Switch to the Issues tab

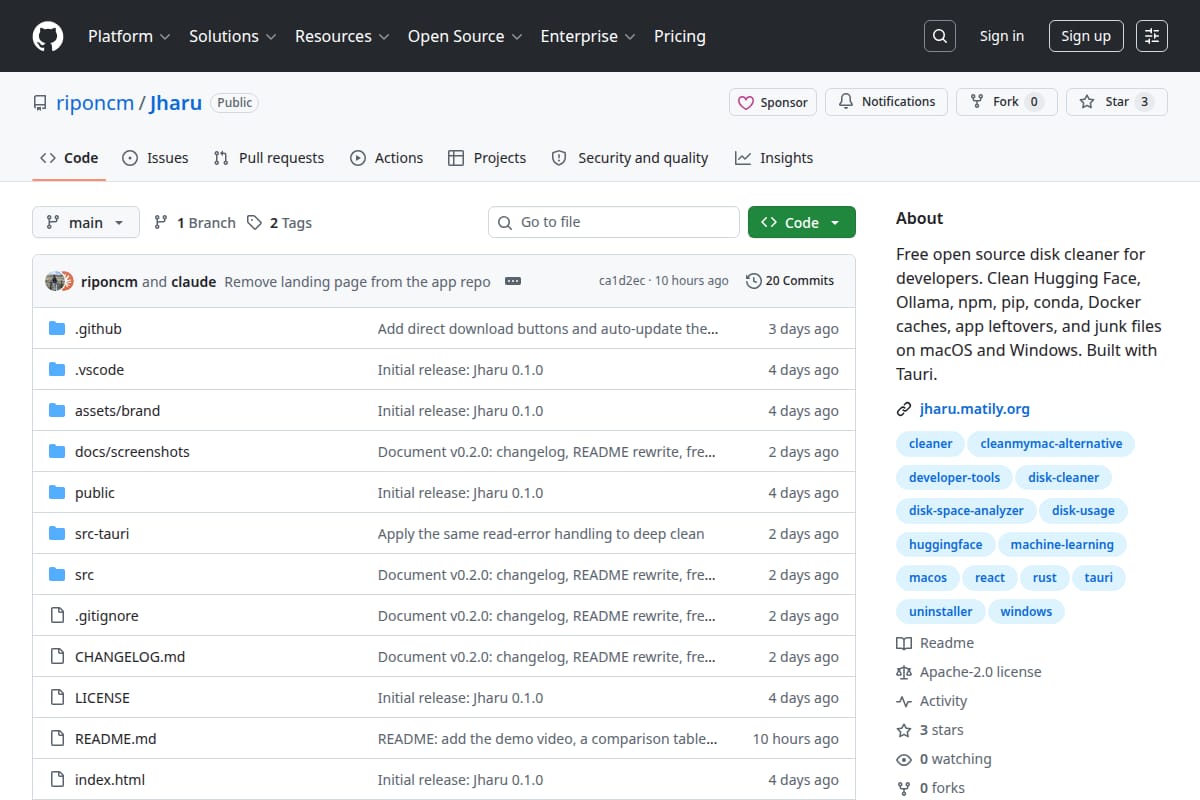[x=155, y=158]
